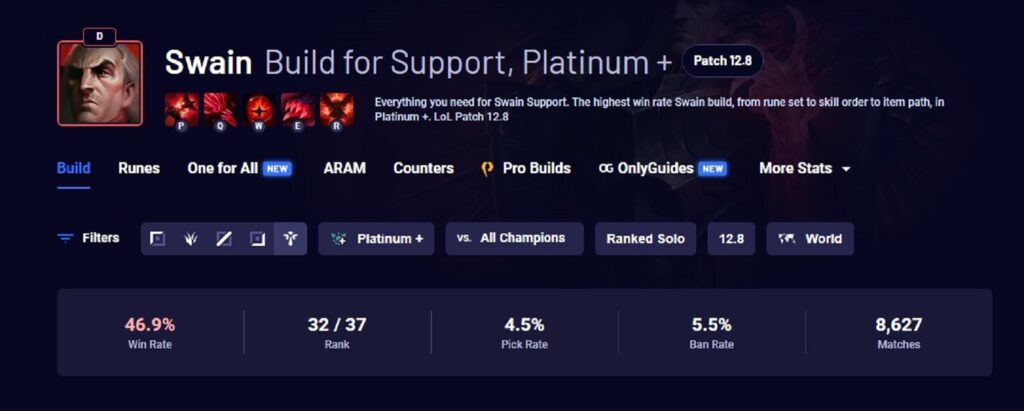The height and width of the screenshot is (411, 1024).
Task: Click Swain's E ability icon
Action: (x=297, y=108)
